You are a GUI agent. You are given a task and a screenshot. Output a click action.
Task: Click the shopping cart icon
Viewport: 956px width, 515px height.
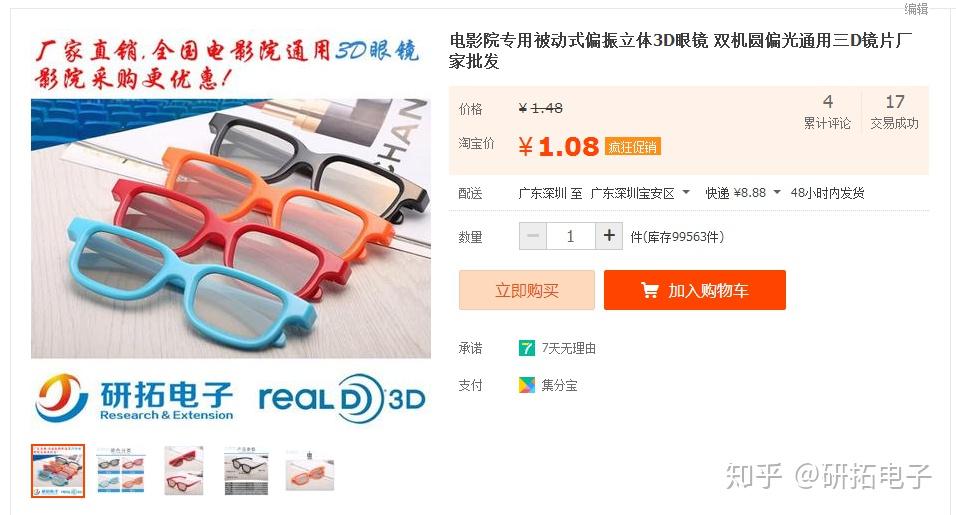650,291
